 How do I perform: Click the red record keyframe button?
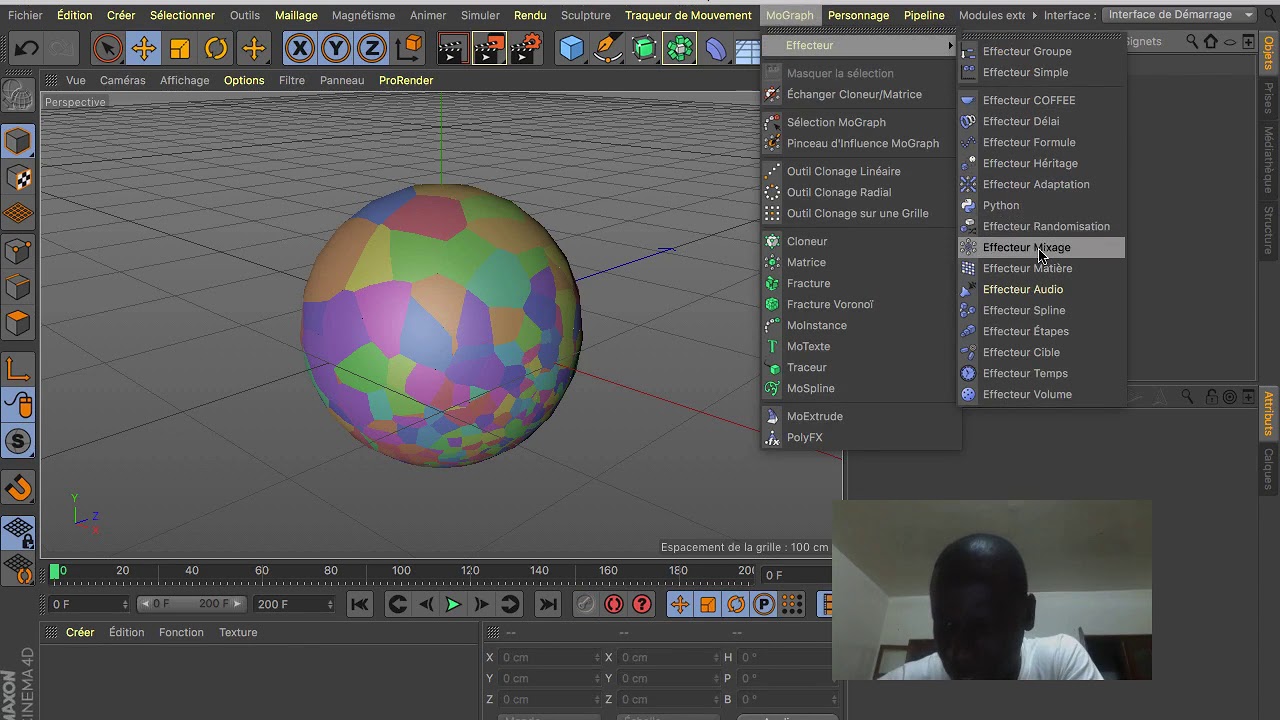613,604
